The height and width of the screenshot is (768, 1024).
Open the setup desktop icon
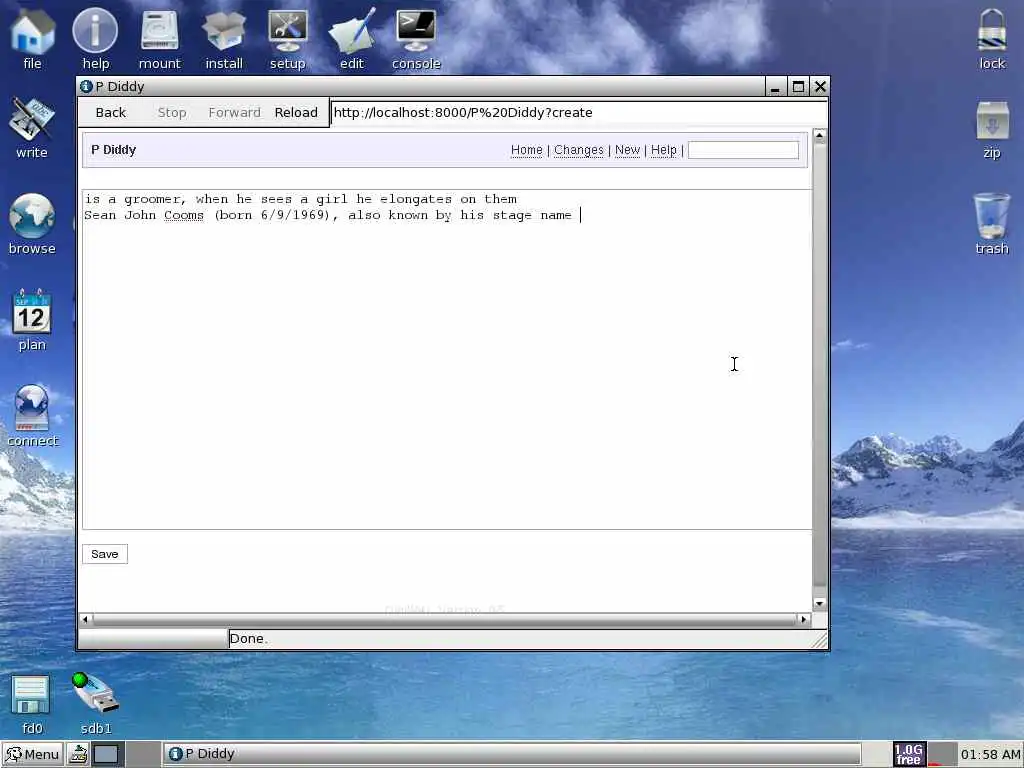tap(287, 39)
